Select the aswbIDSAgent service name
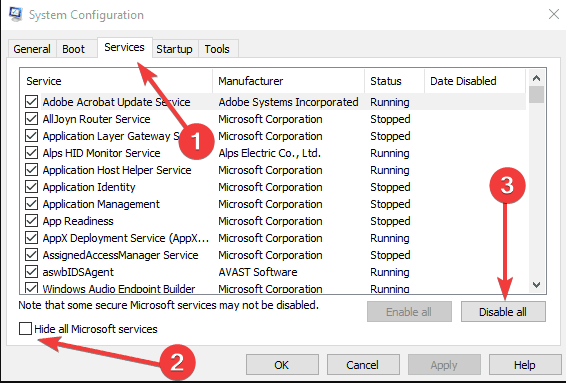This screenshot has height=383, width=566. pos(78,272)
